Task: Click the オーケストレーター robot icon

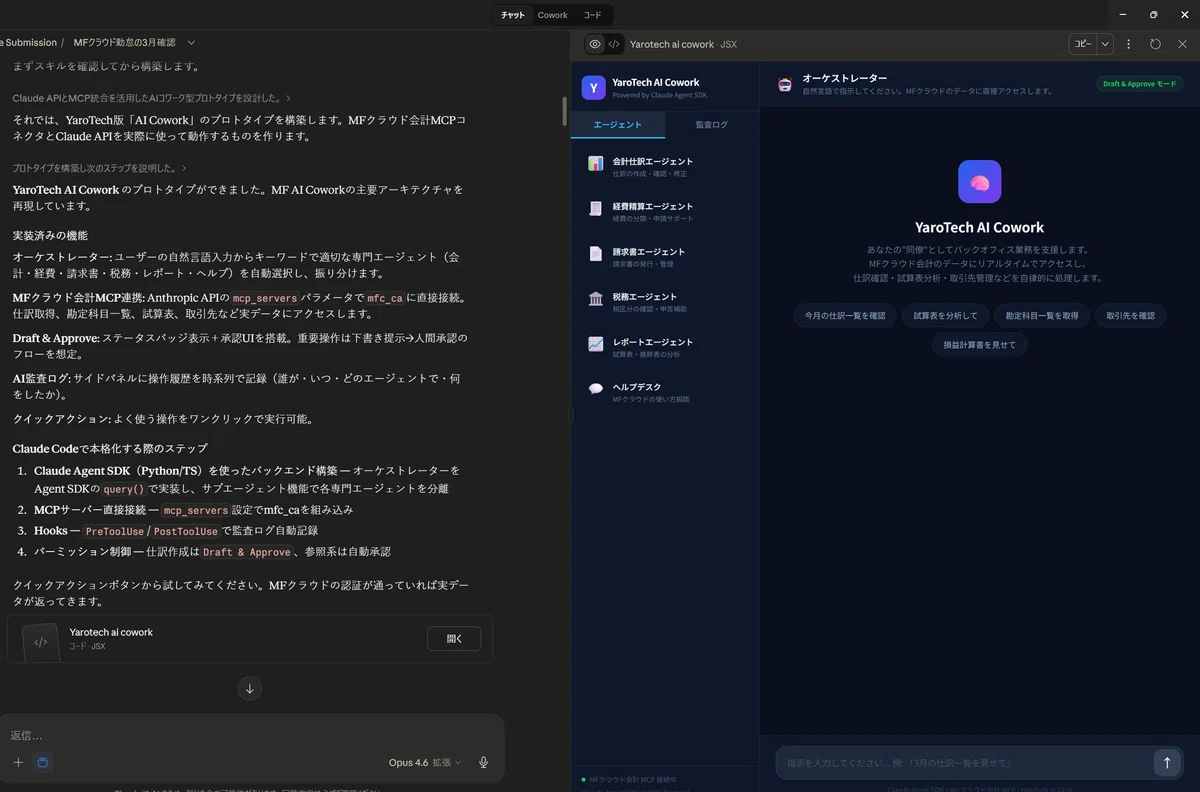Action: point(785,84)
